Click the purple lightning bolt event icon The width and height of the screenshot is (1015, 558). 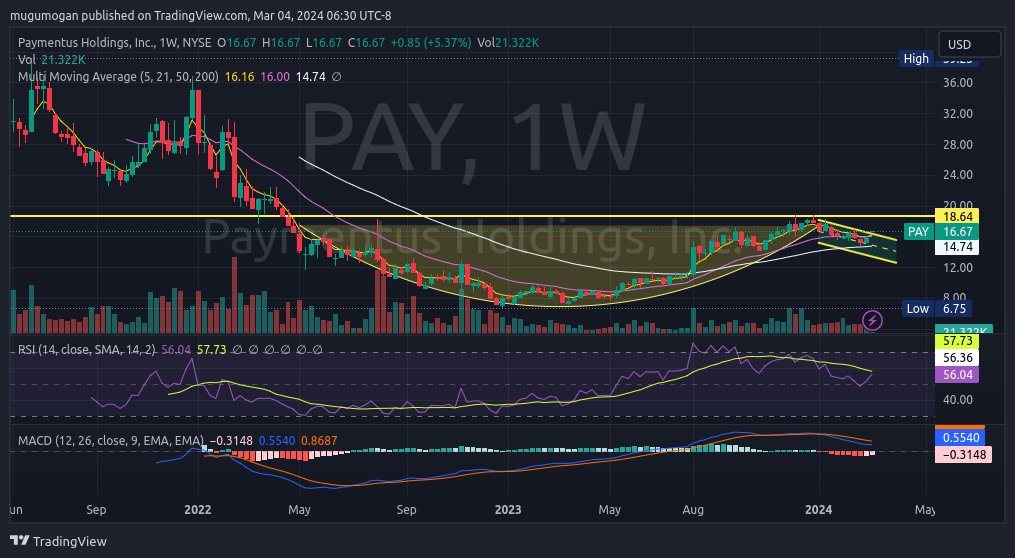pyautogui.click(x=873, y=320)
